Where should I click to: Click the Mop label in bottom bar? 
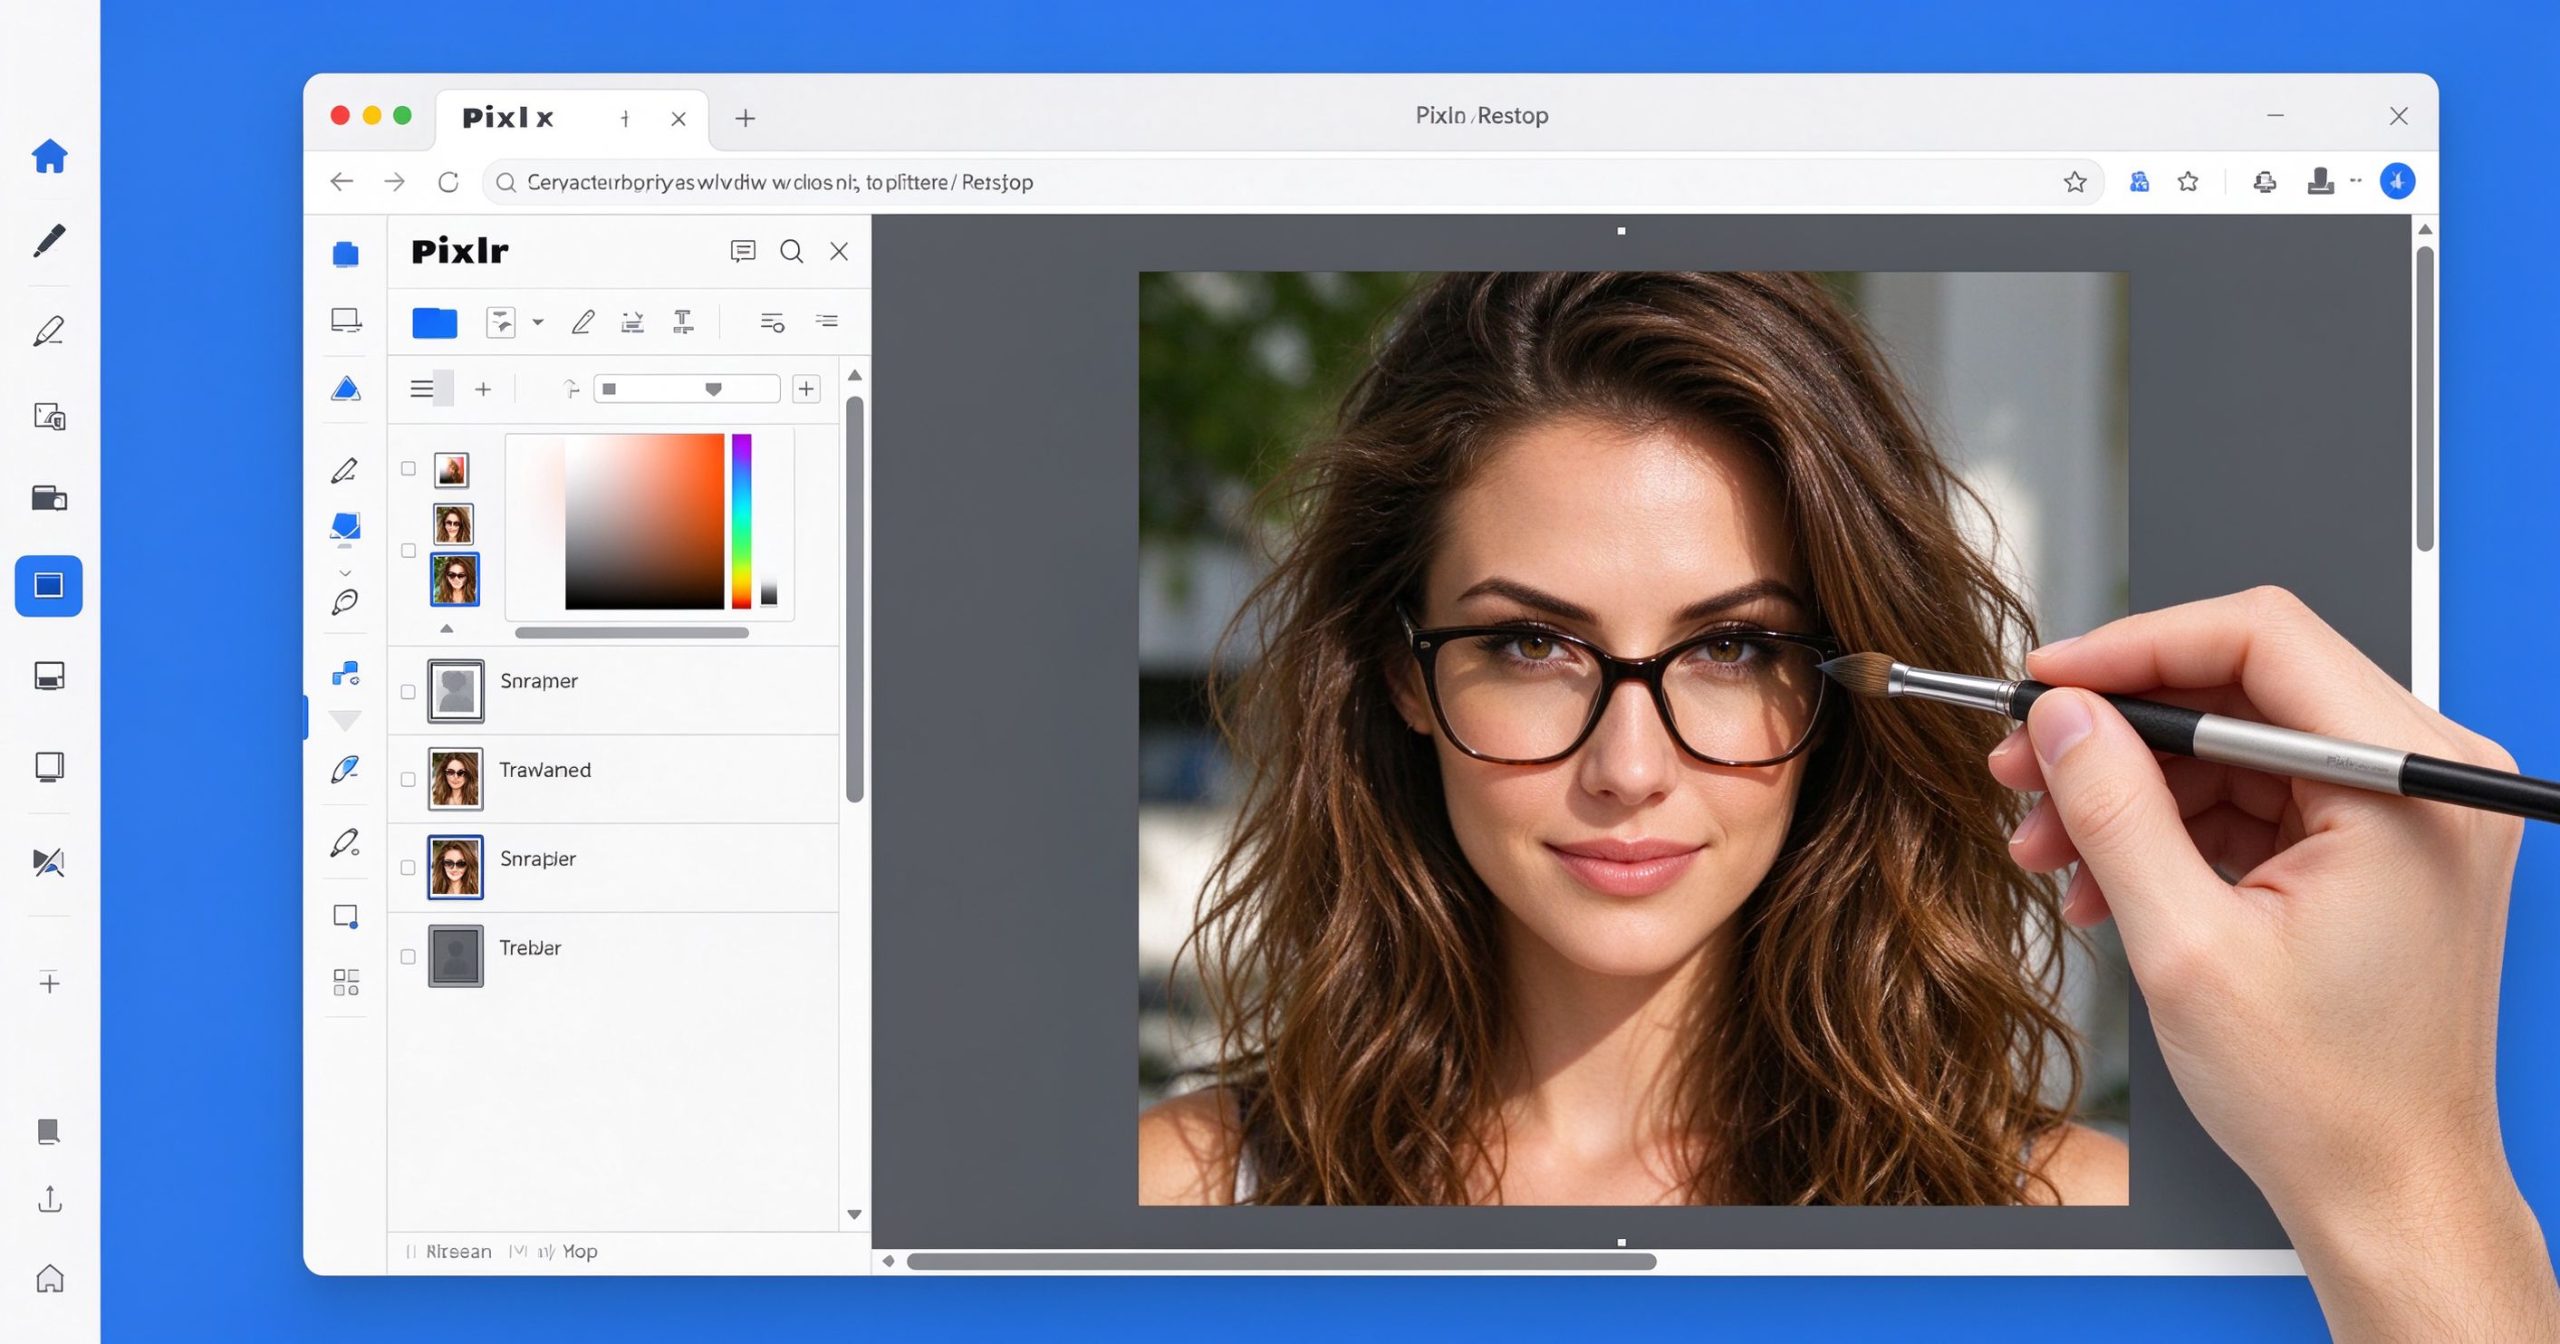click(580, 1252)
